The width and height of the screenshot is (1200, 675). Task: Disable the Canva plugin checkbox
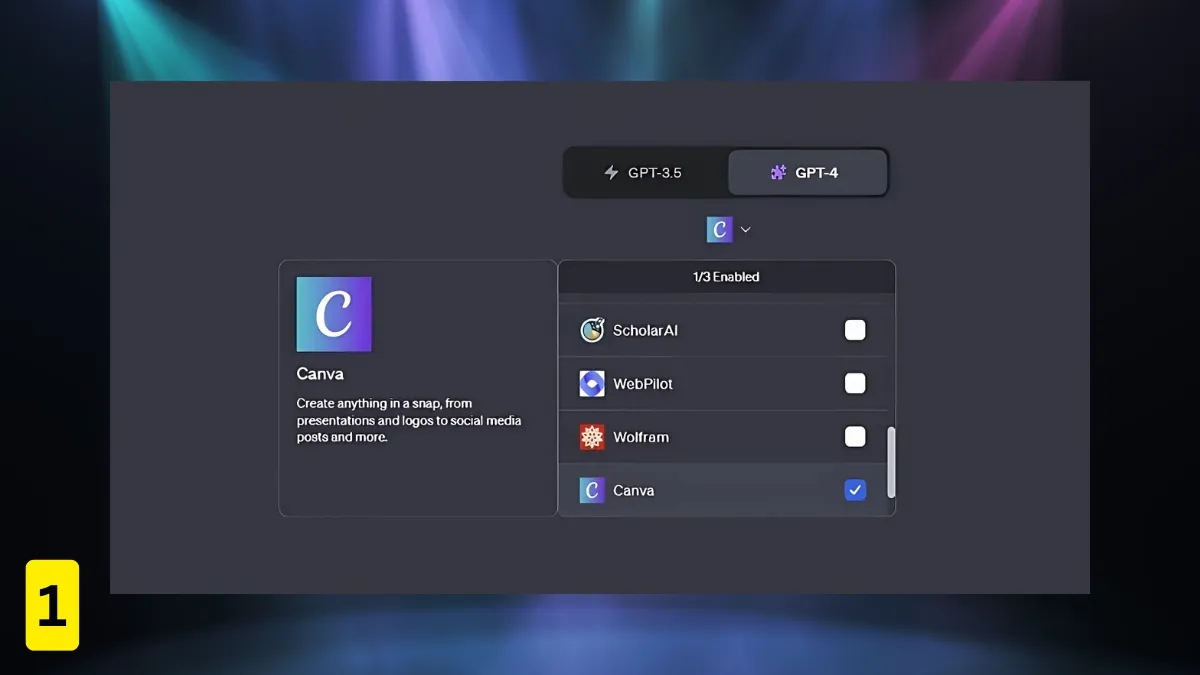(855, 490)
